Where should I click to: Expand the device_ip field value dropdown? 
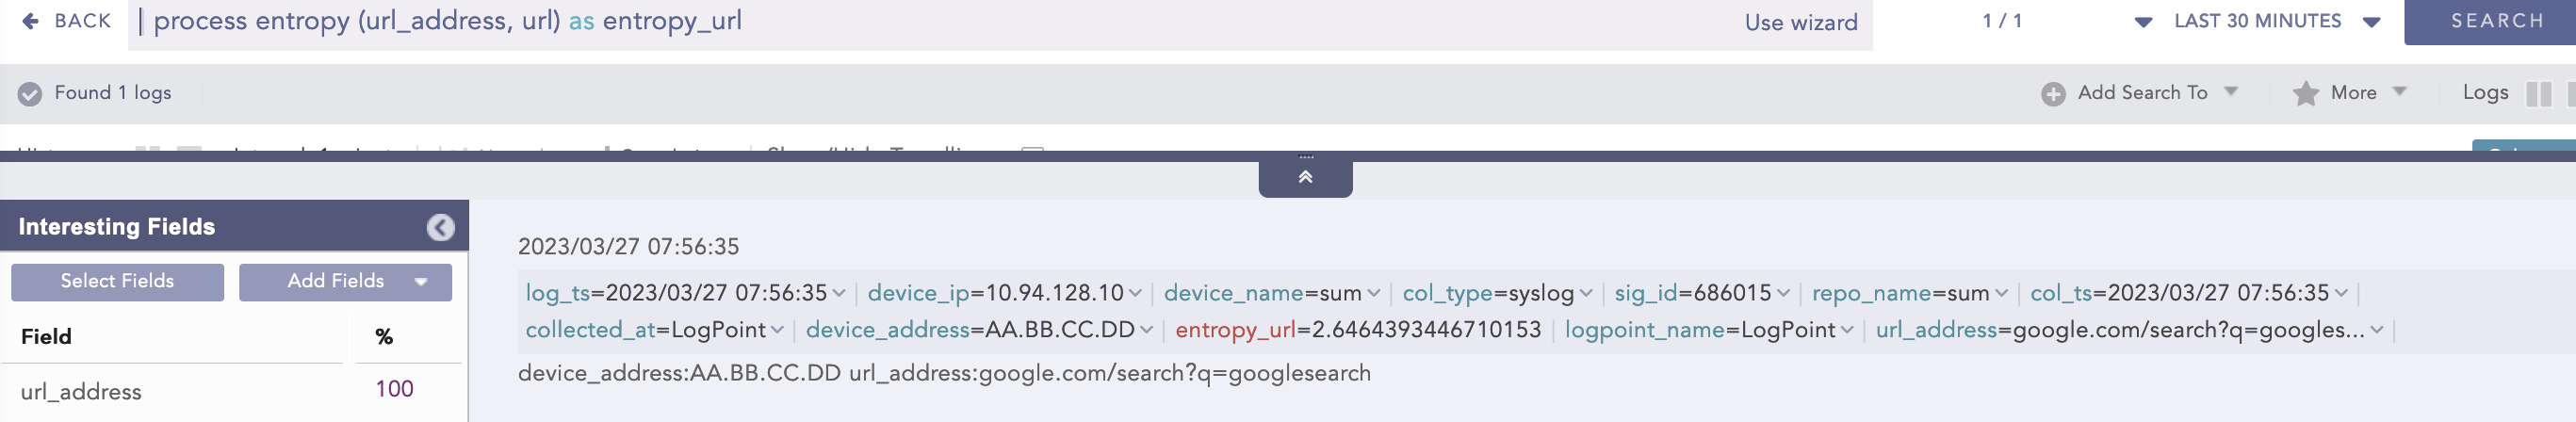(x=1135, y=293)
